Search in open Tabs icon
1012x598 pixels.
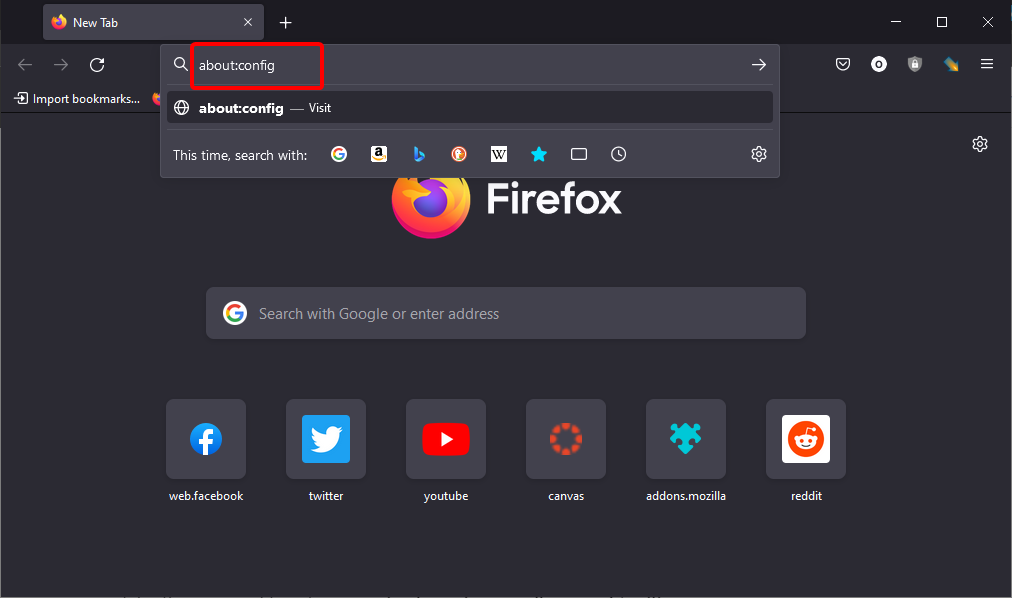click(579, 154)
